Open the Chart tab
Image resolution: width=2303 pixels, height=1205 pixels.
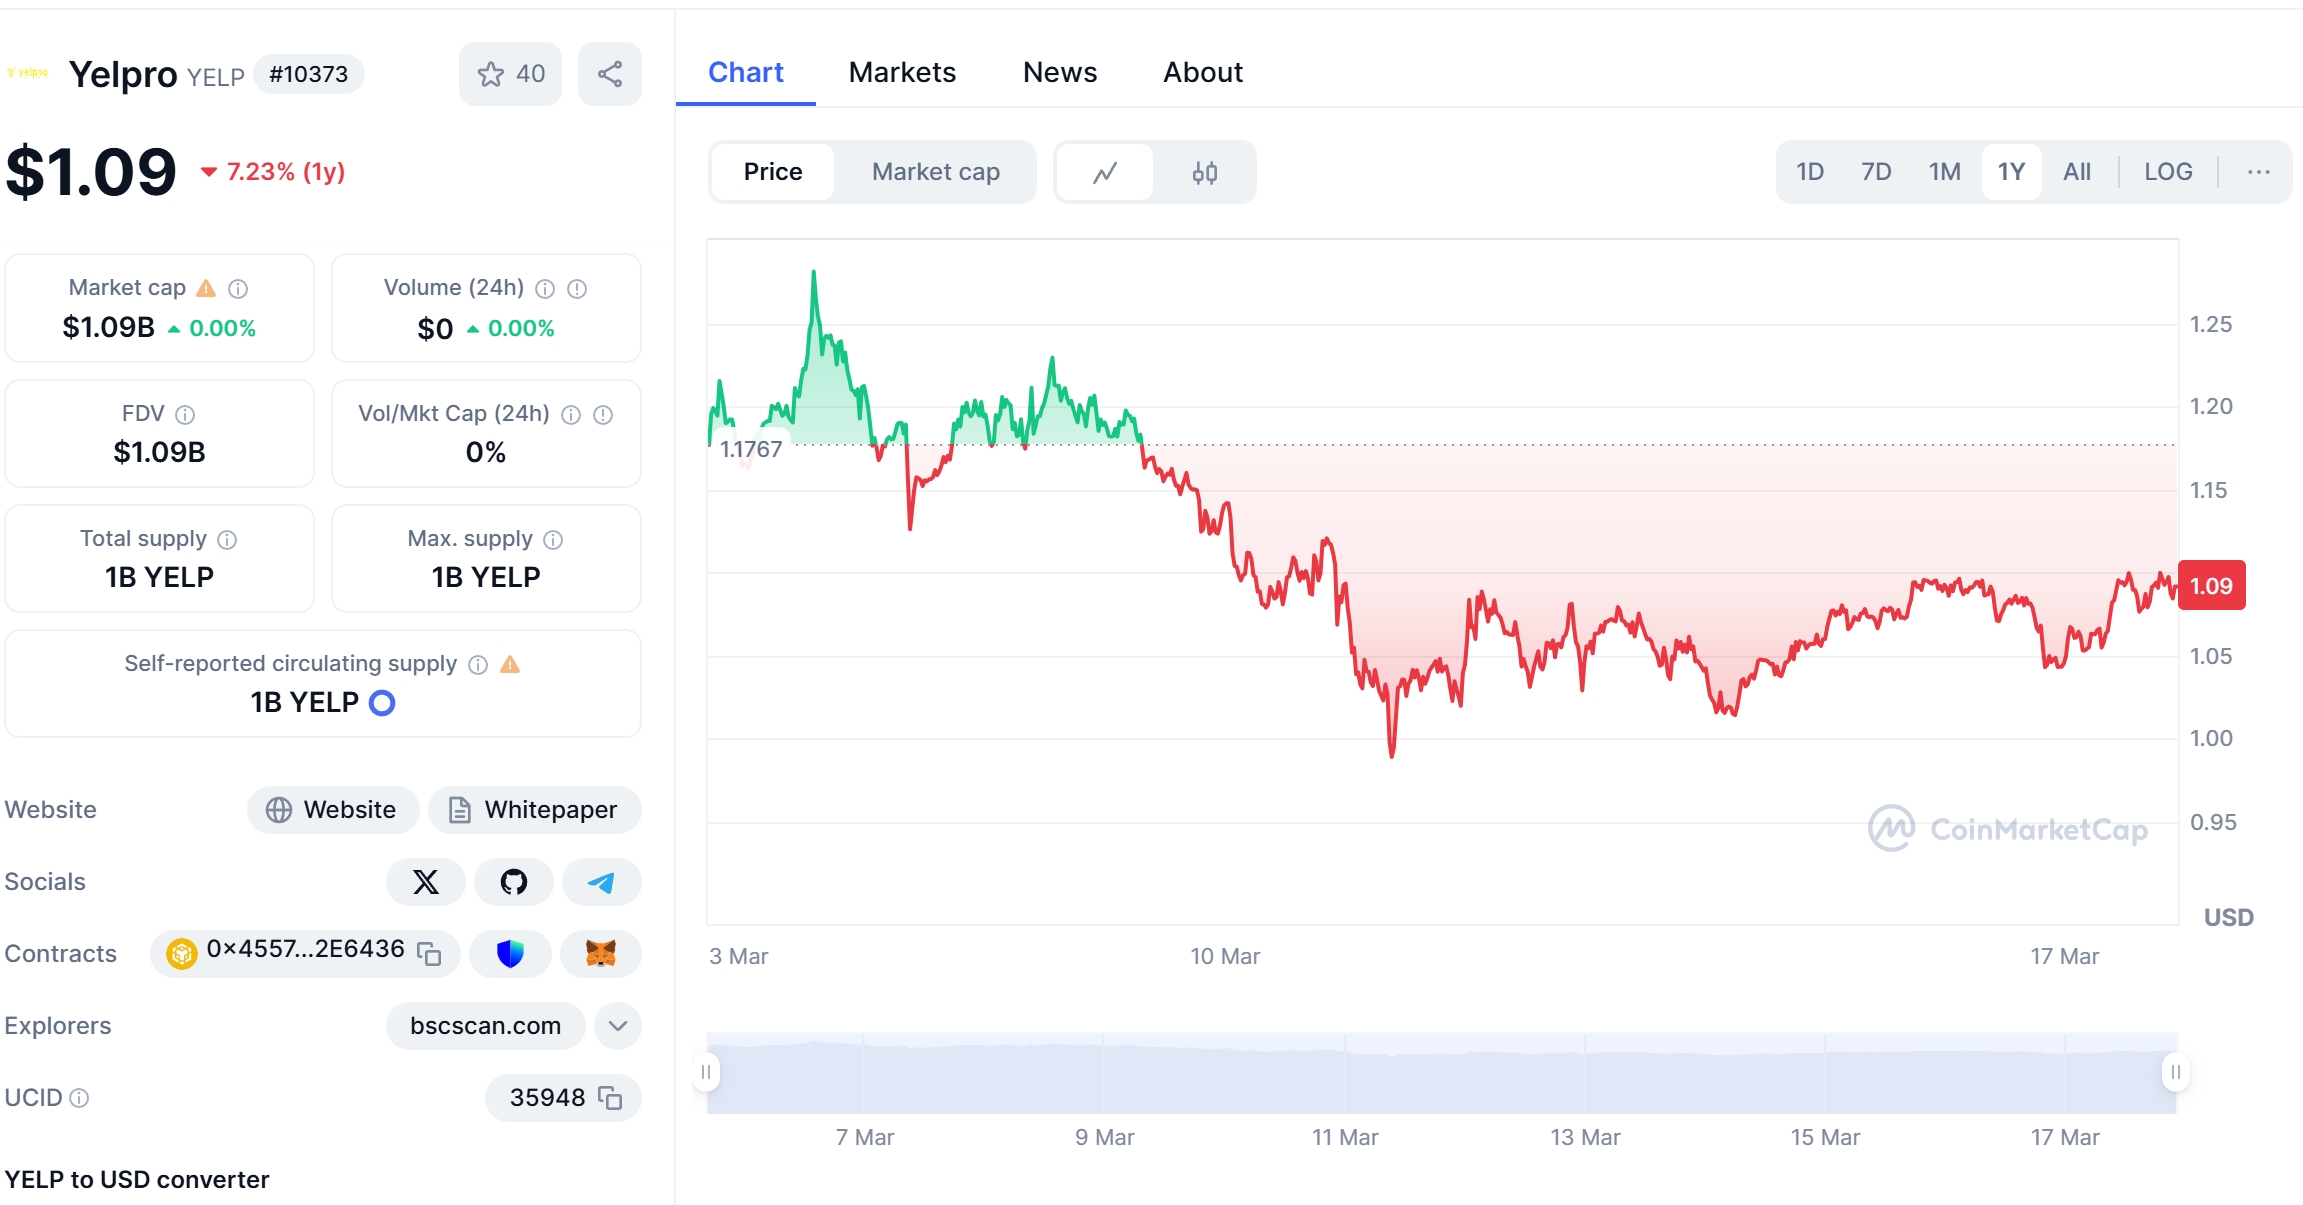coord(746,73)
